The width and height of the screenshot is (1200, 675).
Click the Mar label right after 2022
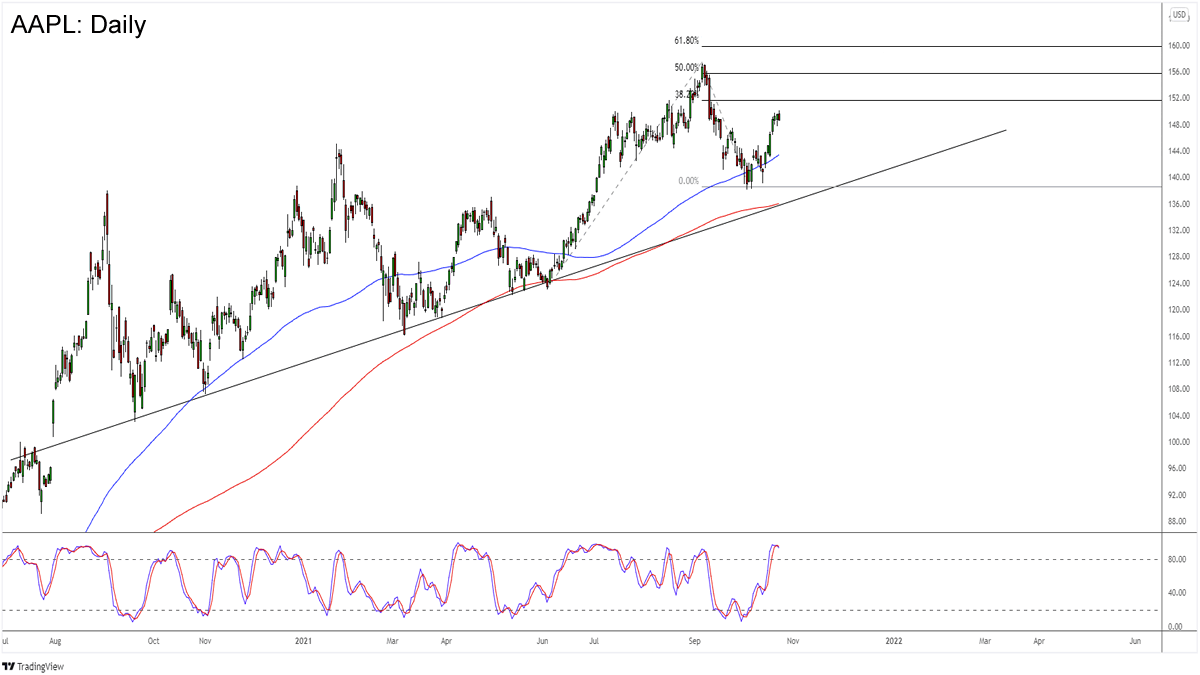point(986,640)
